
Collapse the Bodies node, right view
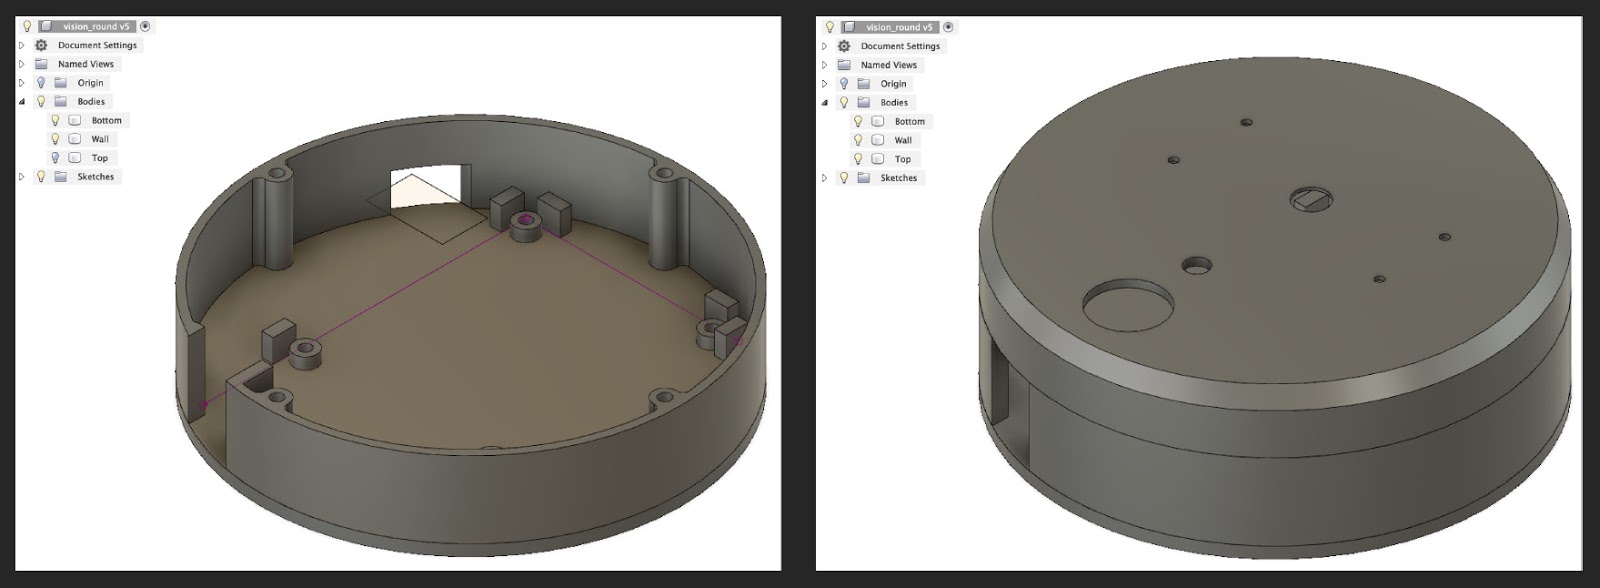(x=825, y=102)
